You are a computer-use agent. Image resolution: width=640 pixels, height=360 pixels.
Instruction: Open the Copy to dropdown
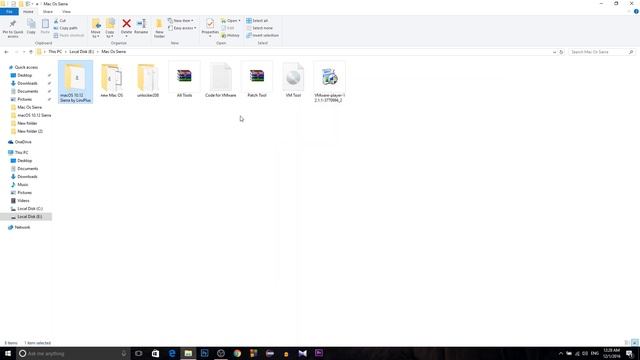tap(110, 29)
